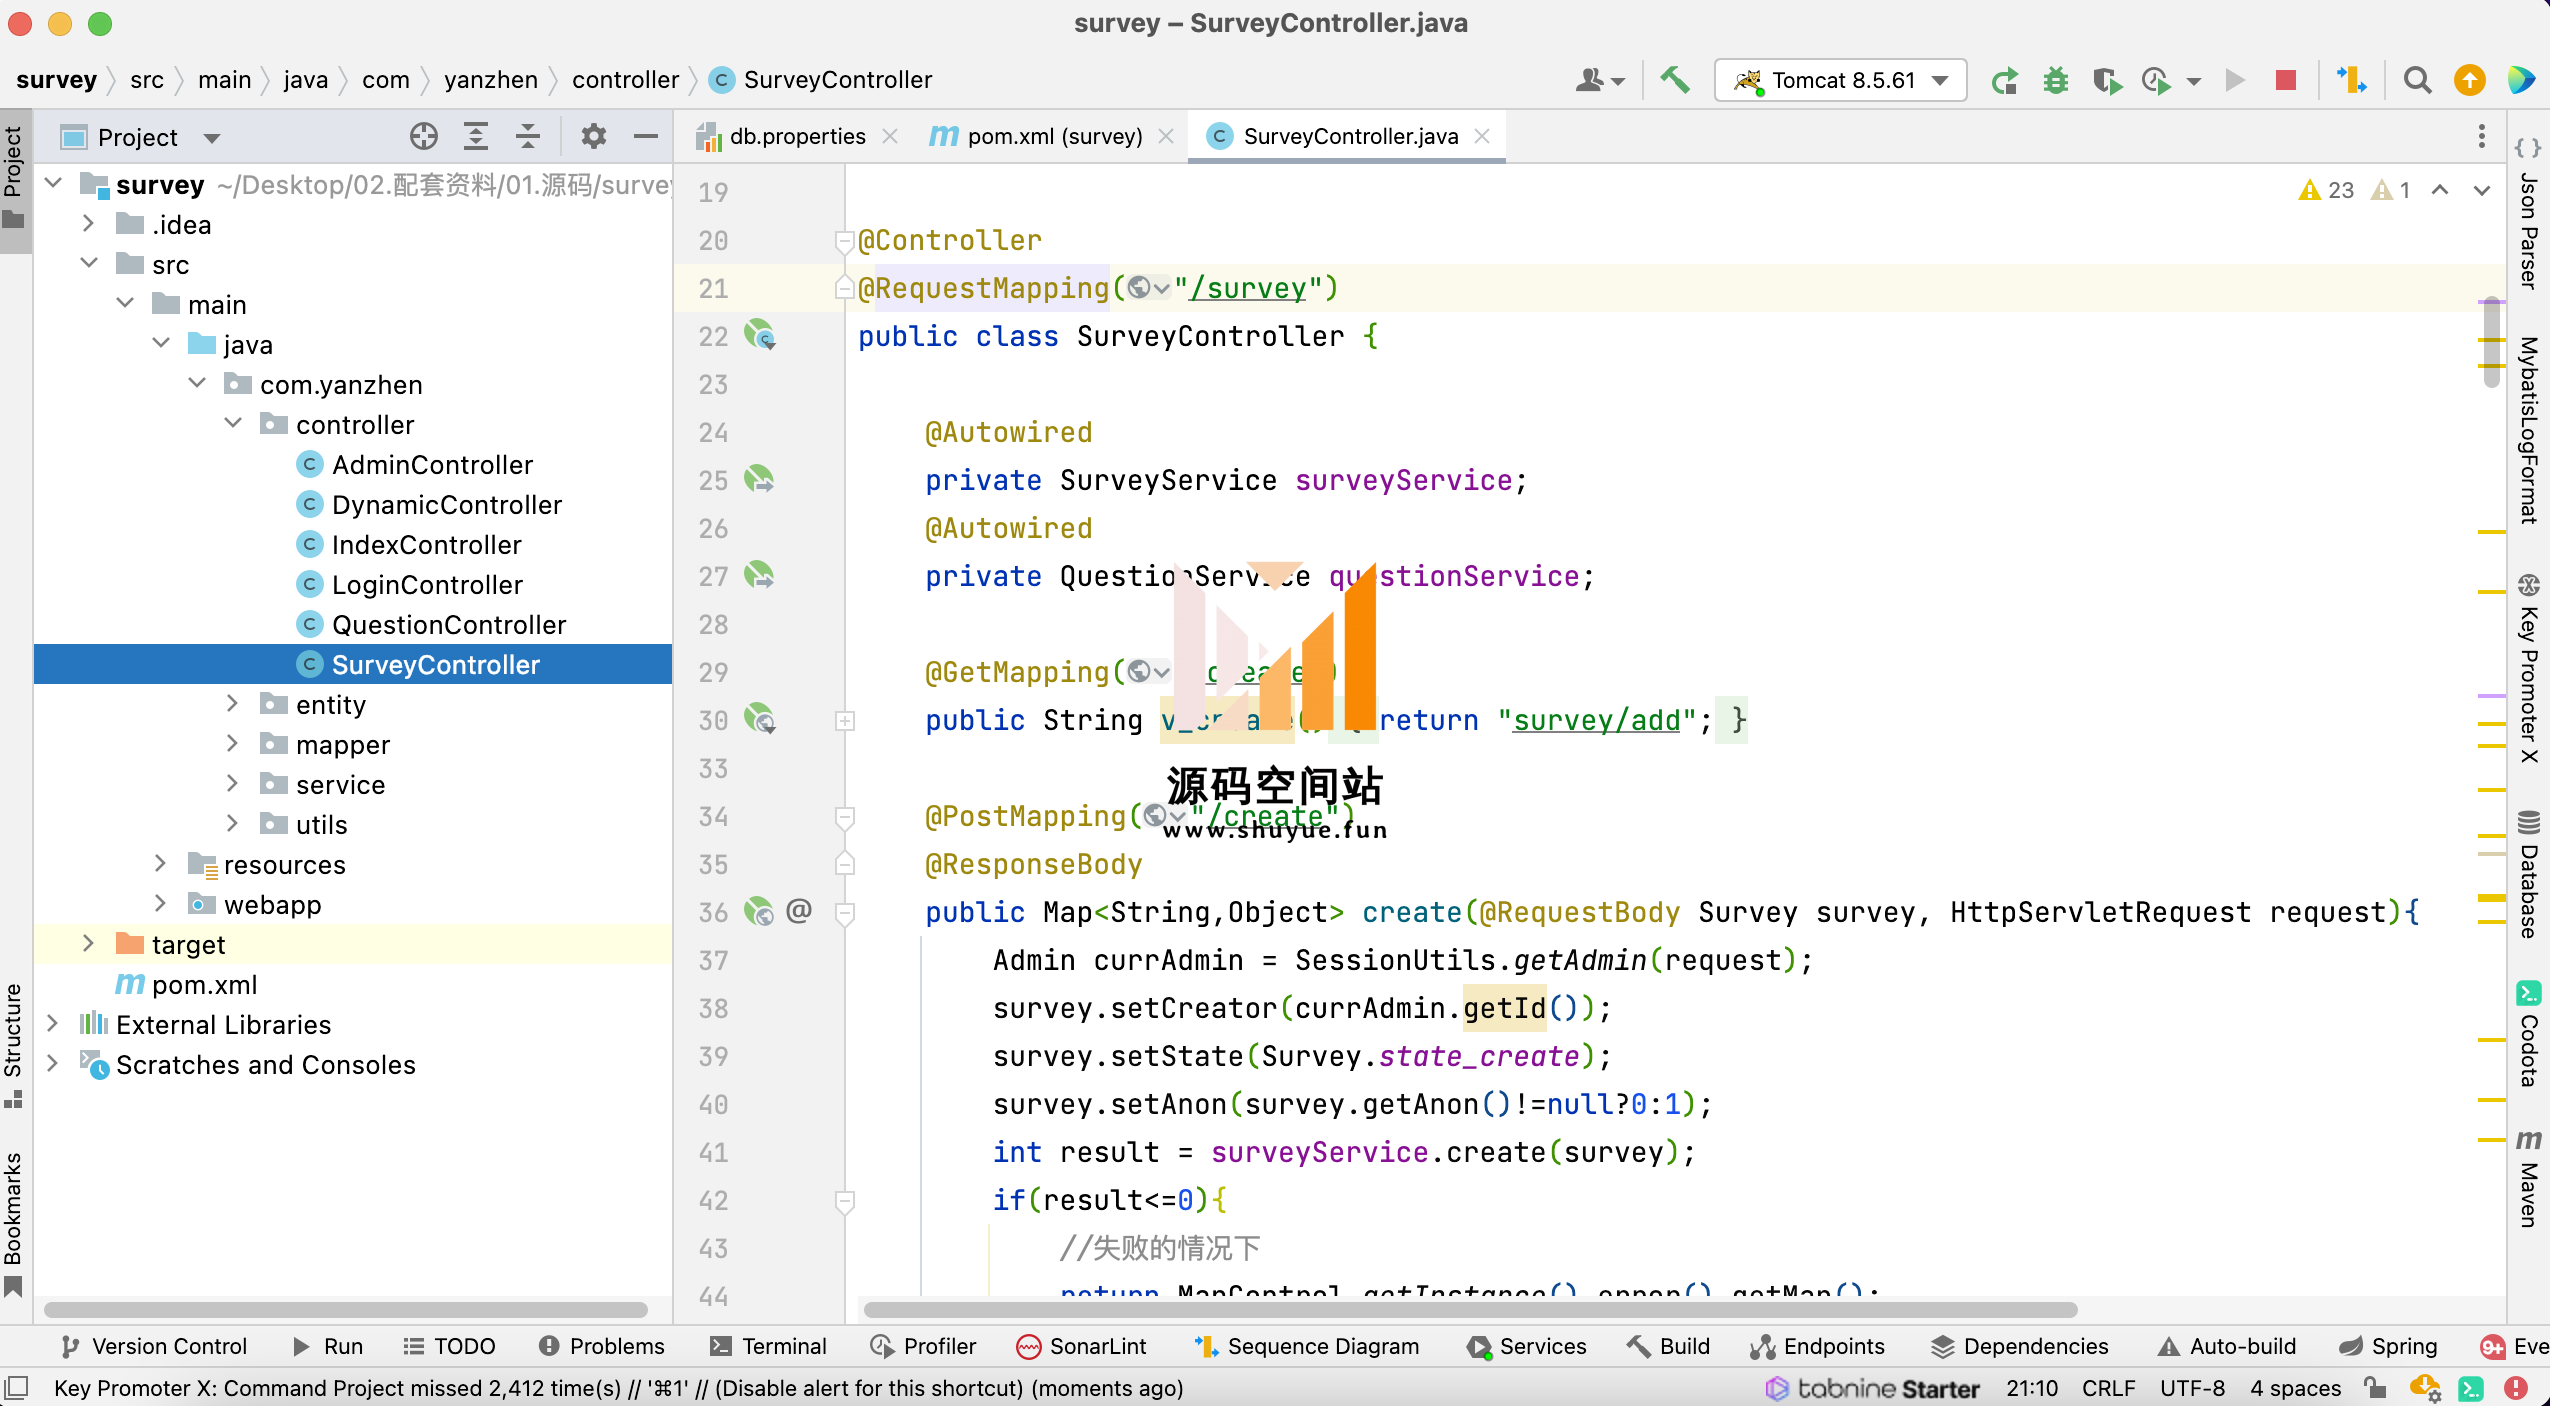Click the Rerun Tomcat icon
Viewport: 2550px width, 1406px height.
(x=2004, y=80)
